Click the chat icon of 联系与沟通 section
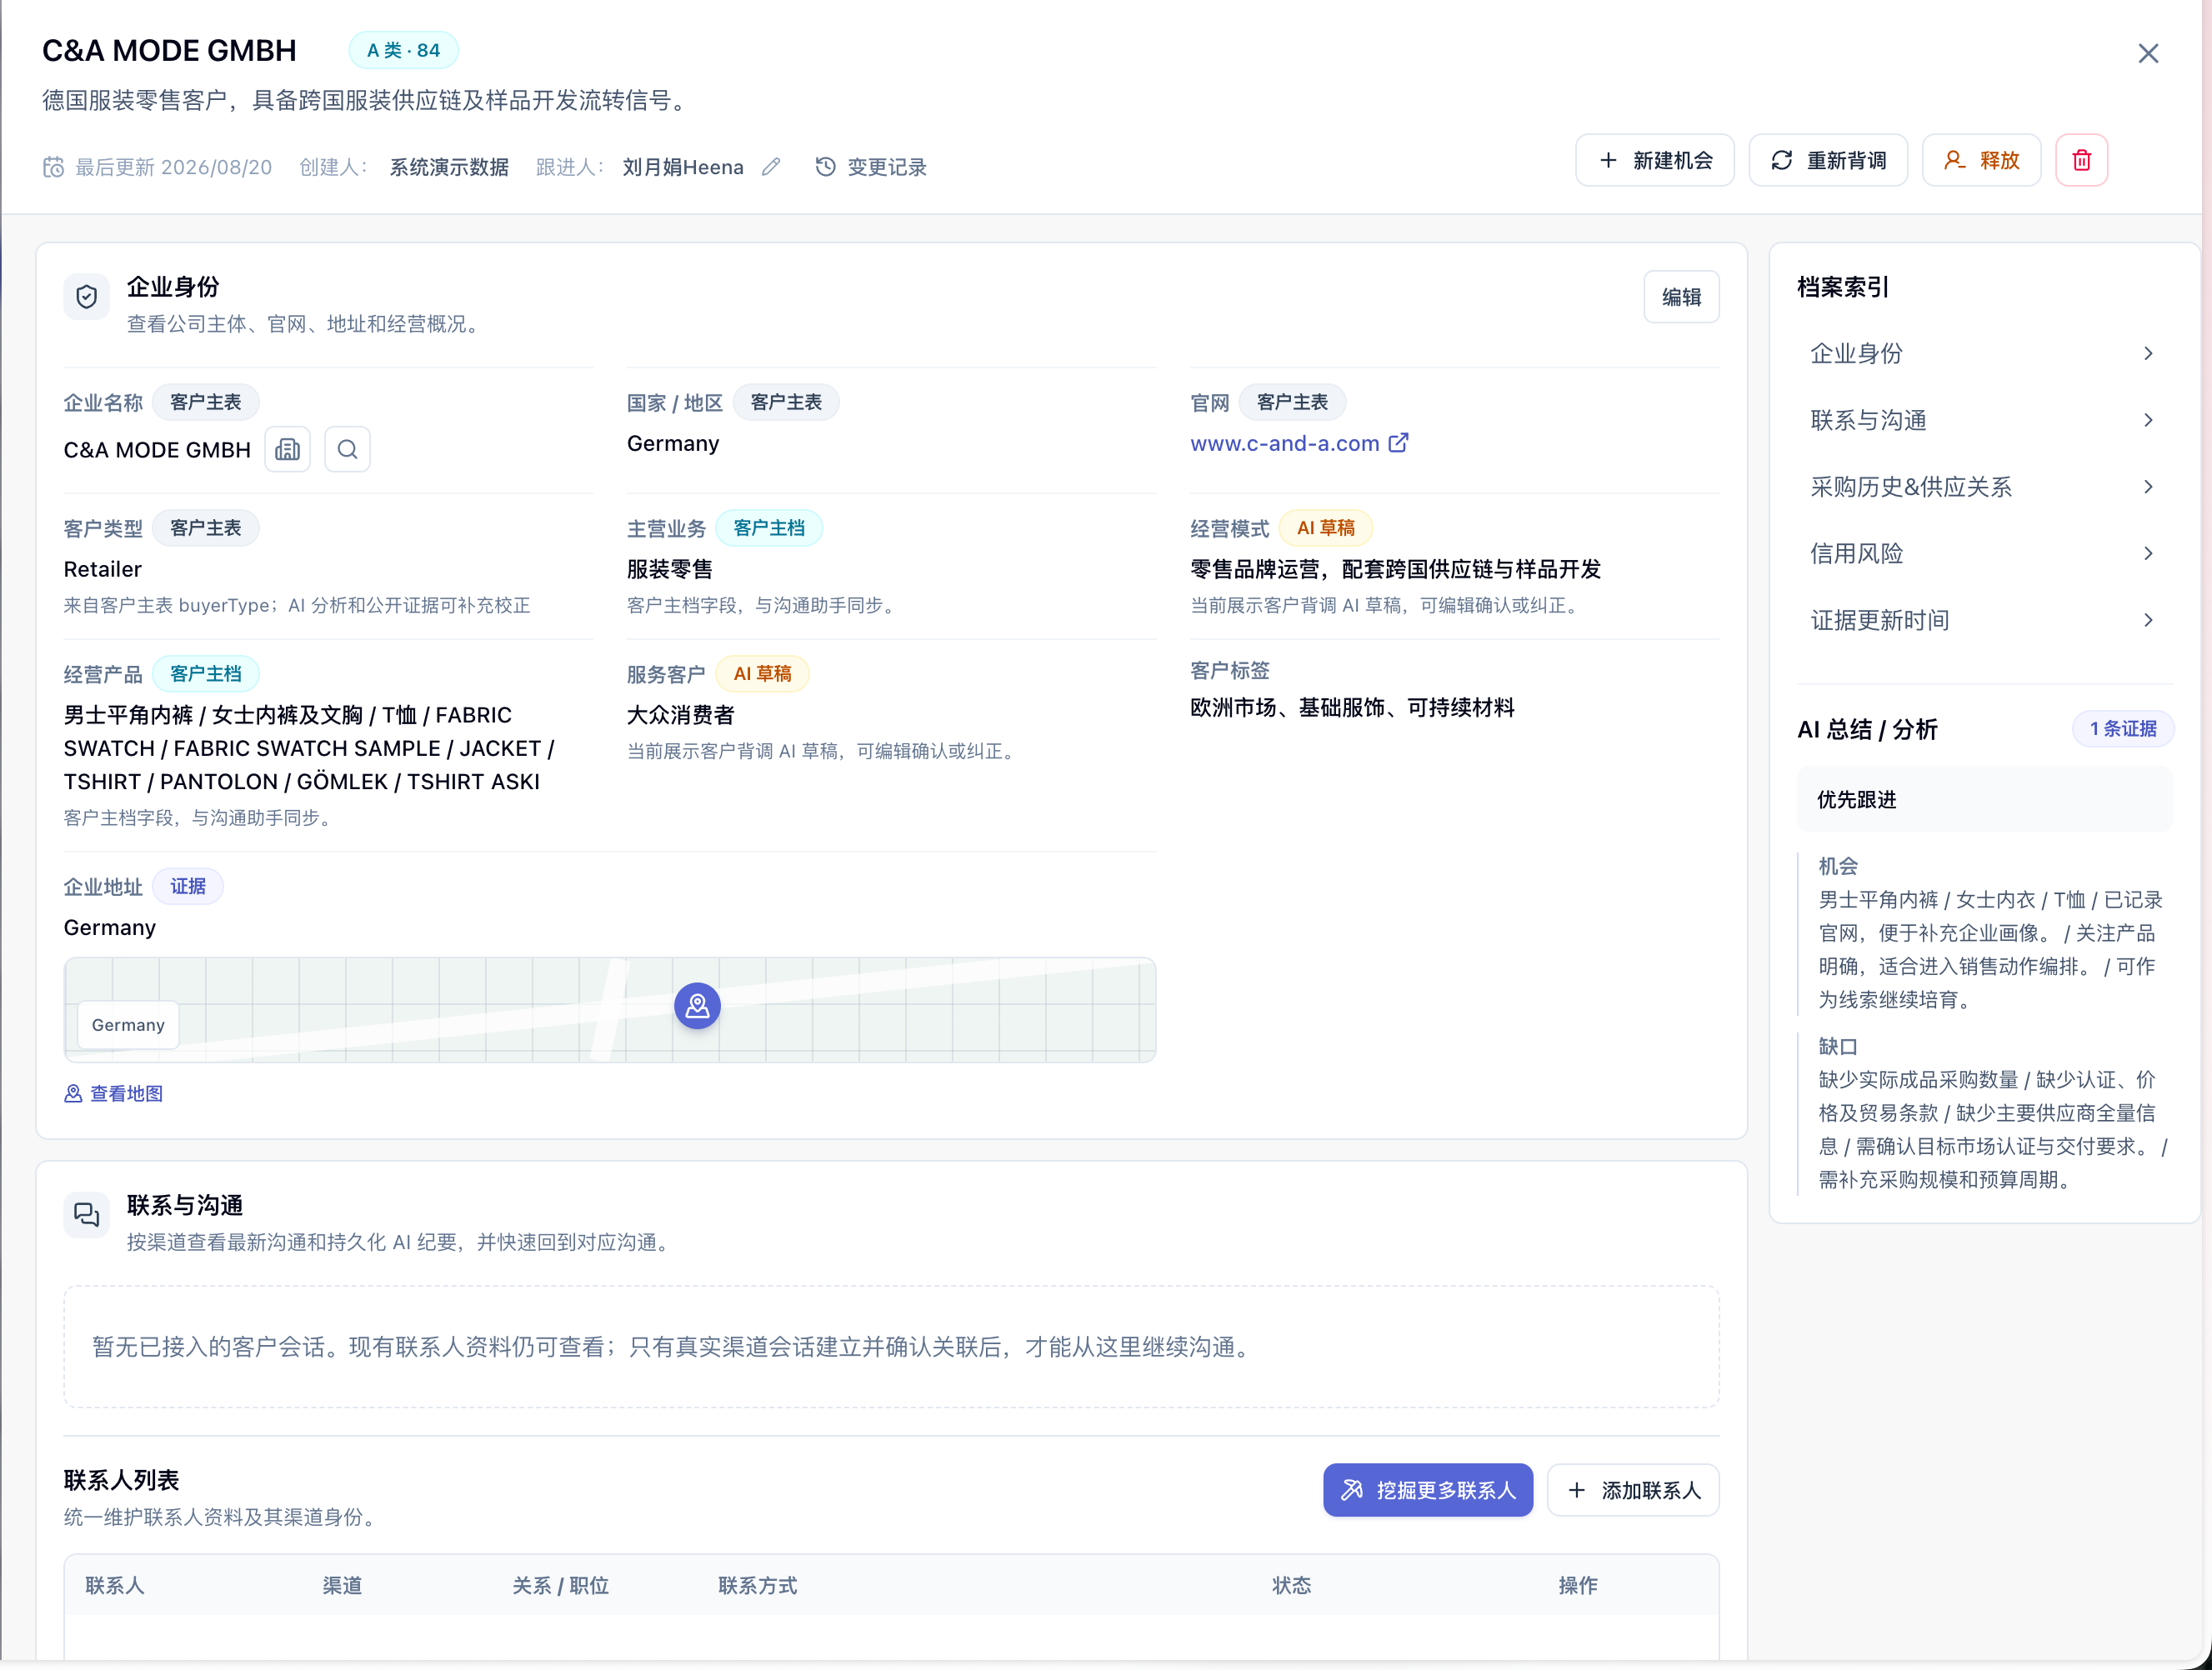The height and width of the screenshot is (1670, 2212). (x=87, y=1215)
